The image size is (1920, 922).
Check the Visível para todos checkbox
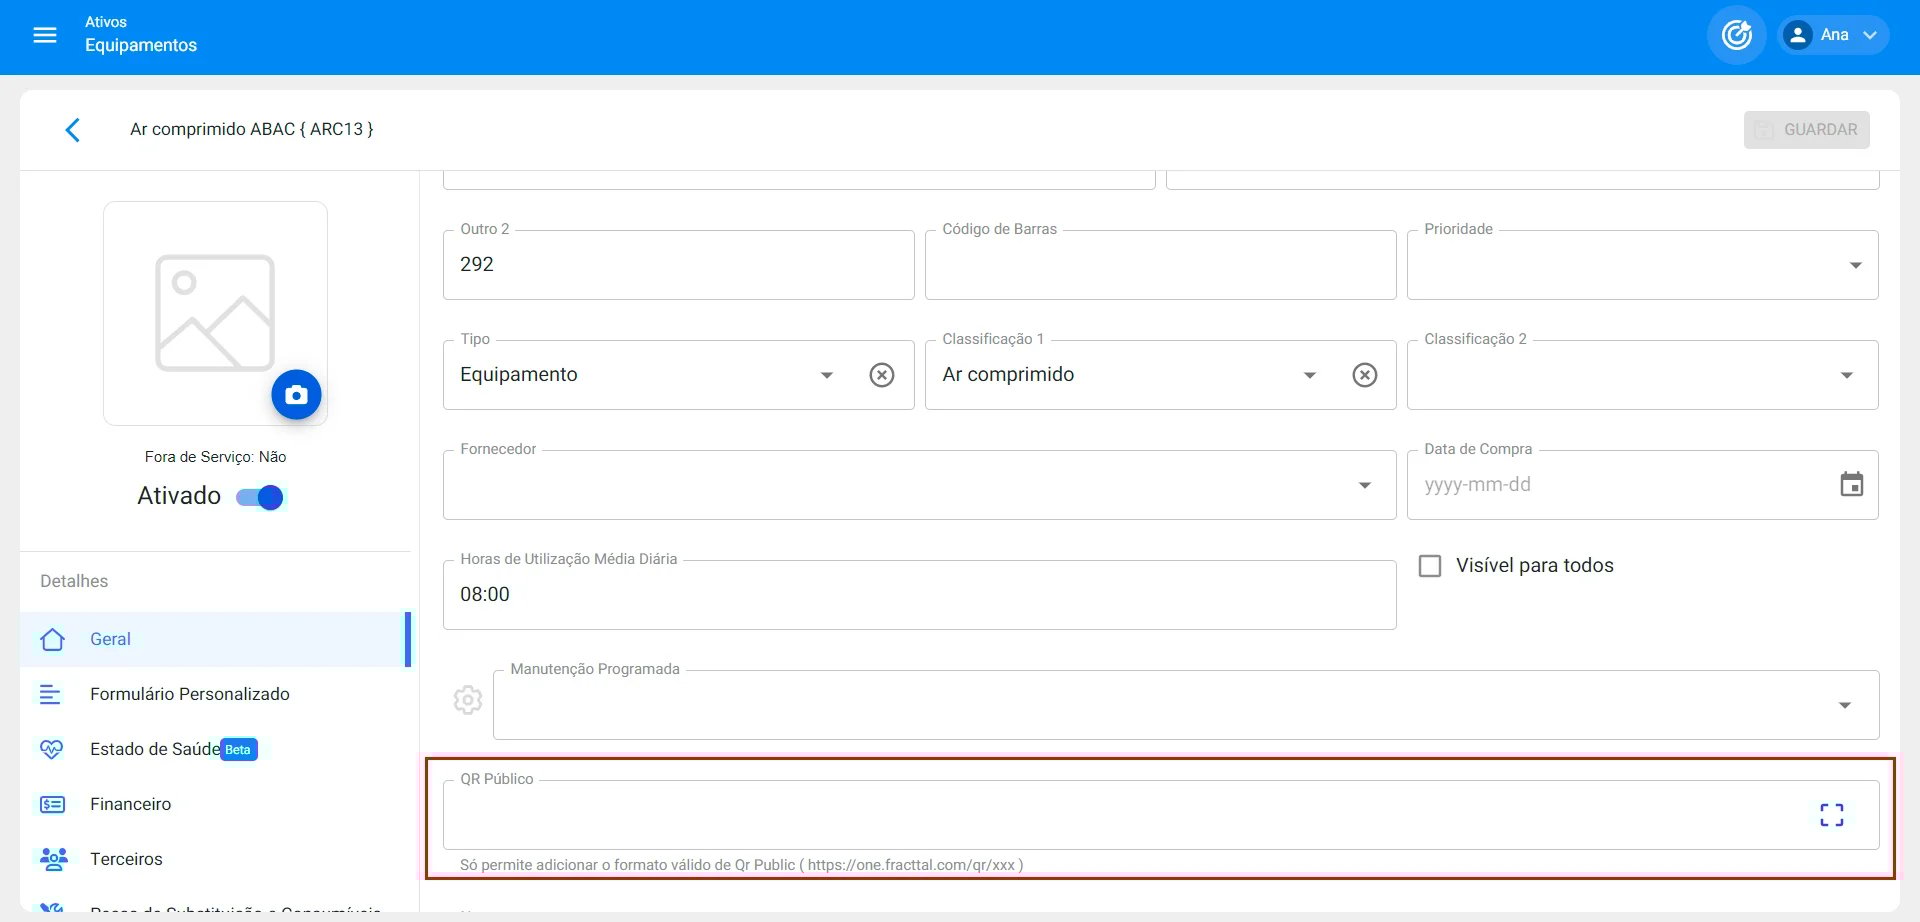[x=1430, y=566]
